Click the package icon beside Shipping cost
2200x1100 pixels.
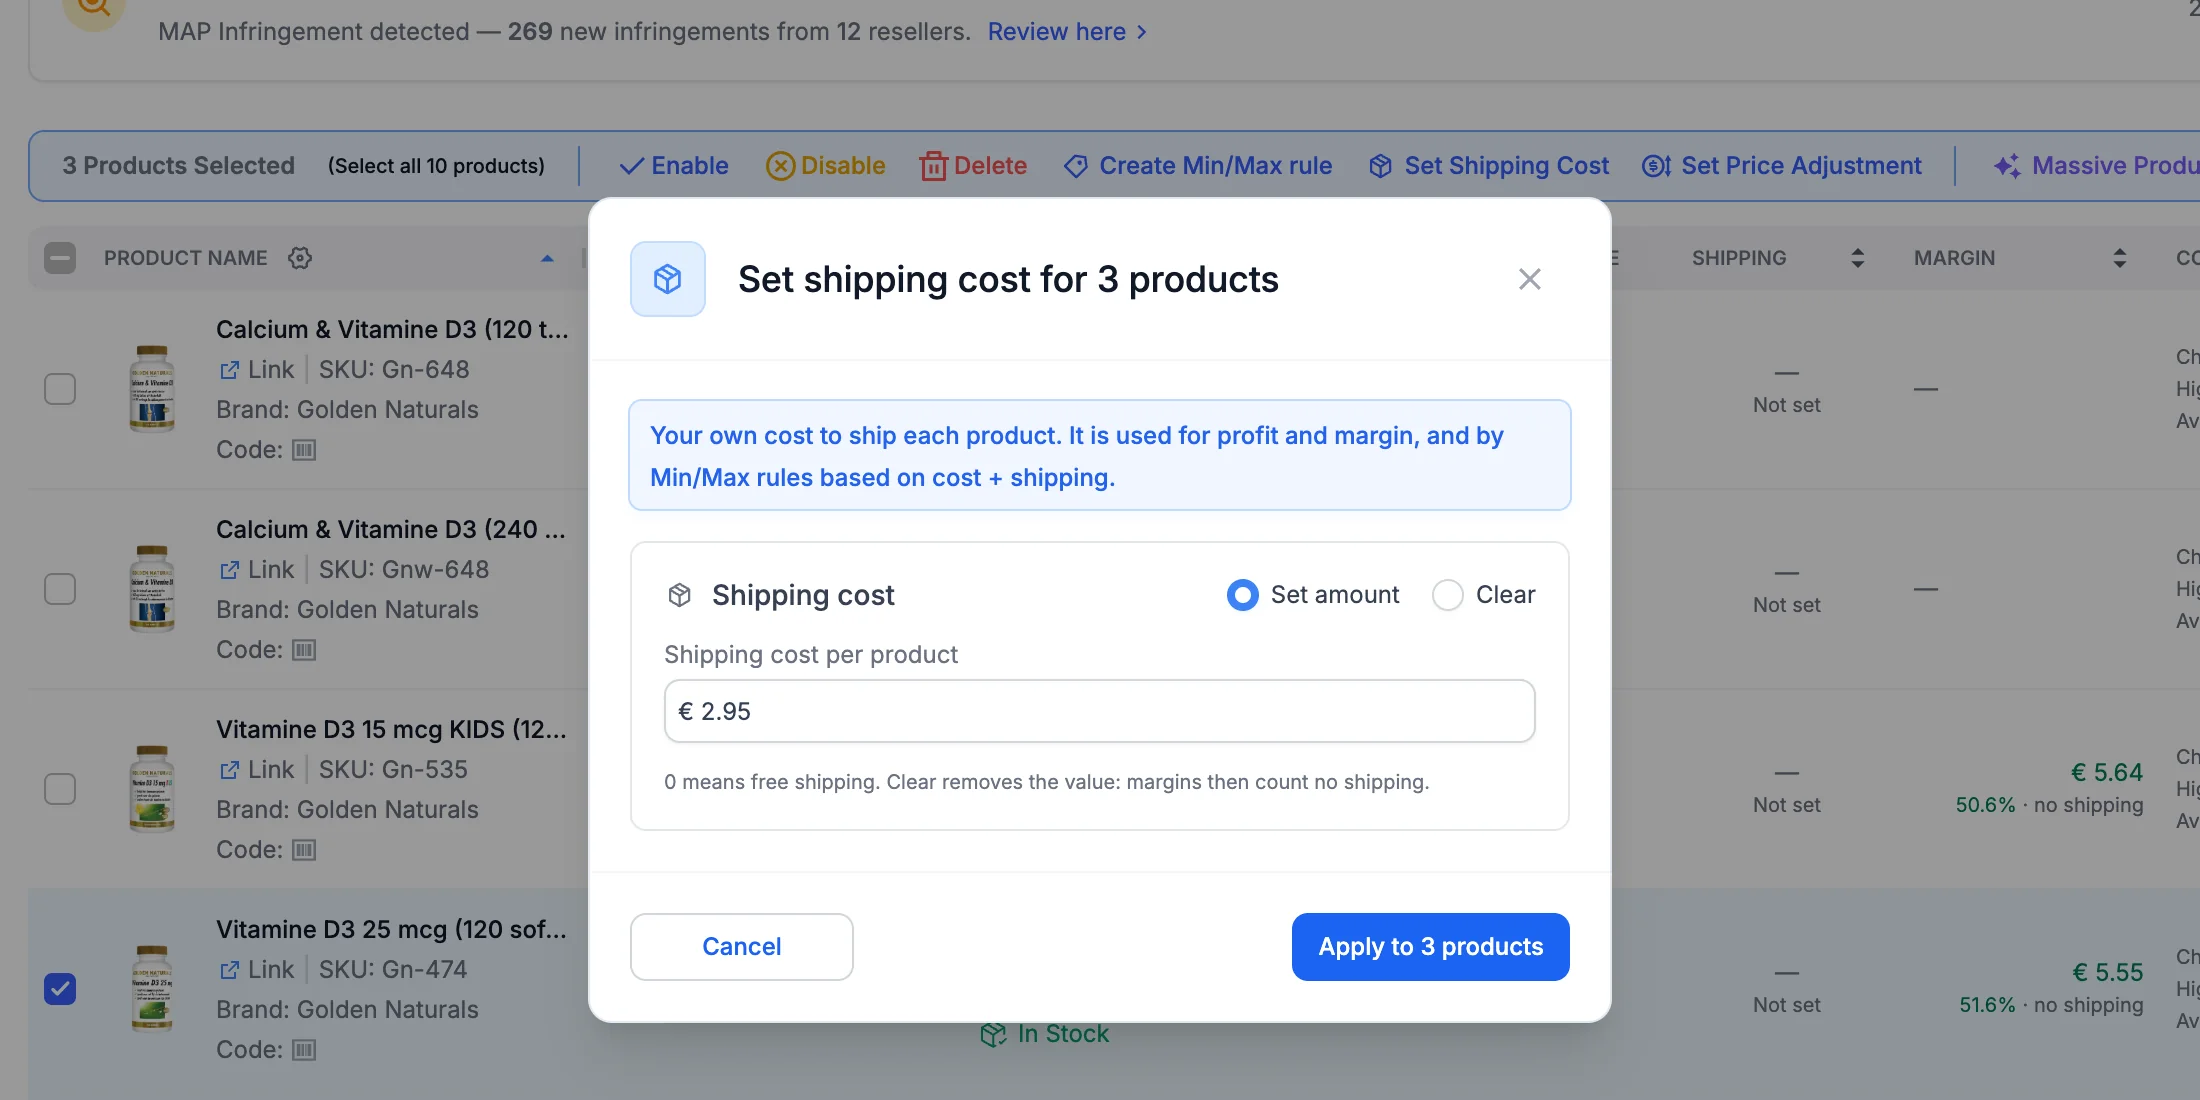tap(679, 595)
